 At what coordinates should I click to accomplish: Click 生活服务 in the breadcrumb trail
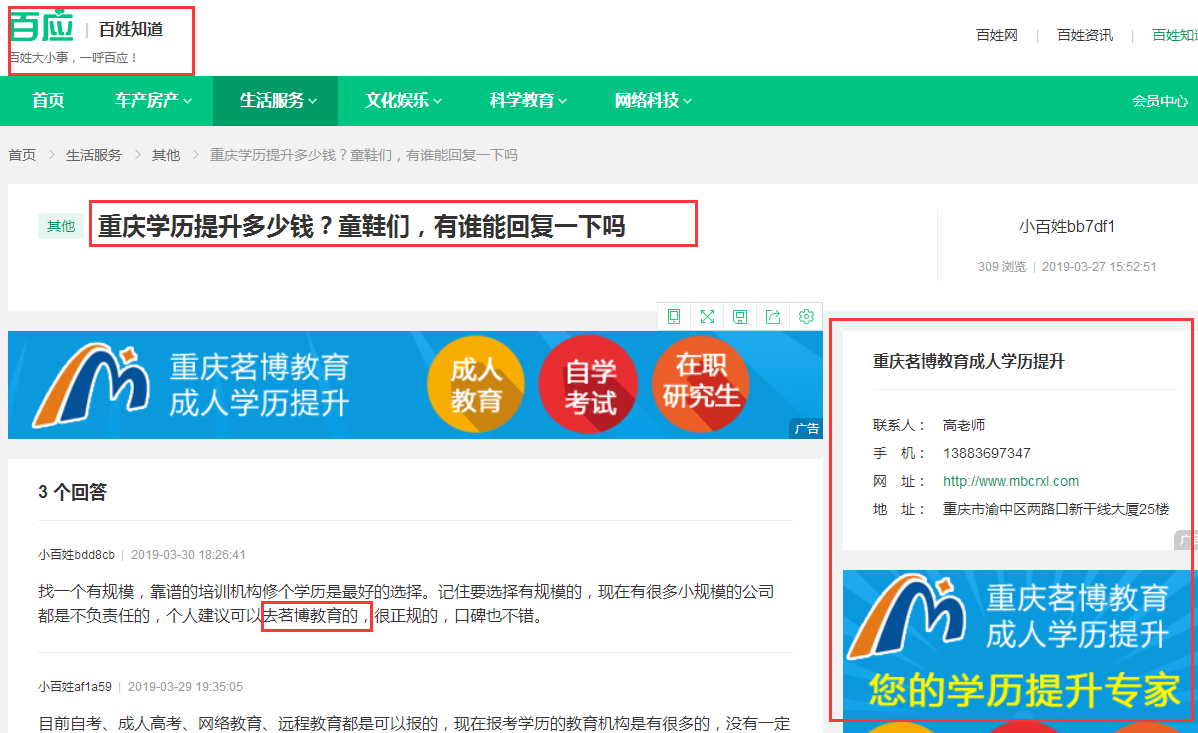[x=93, y=155]
